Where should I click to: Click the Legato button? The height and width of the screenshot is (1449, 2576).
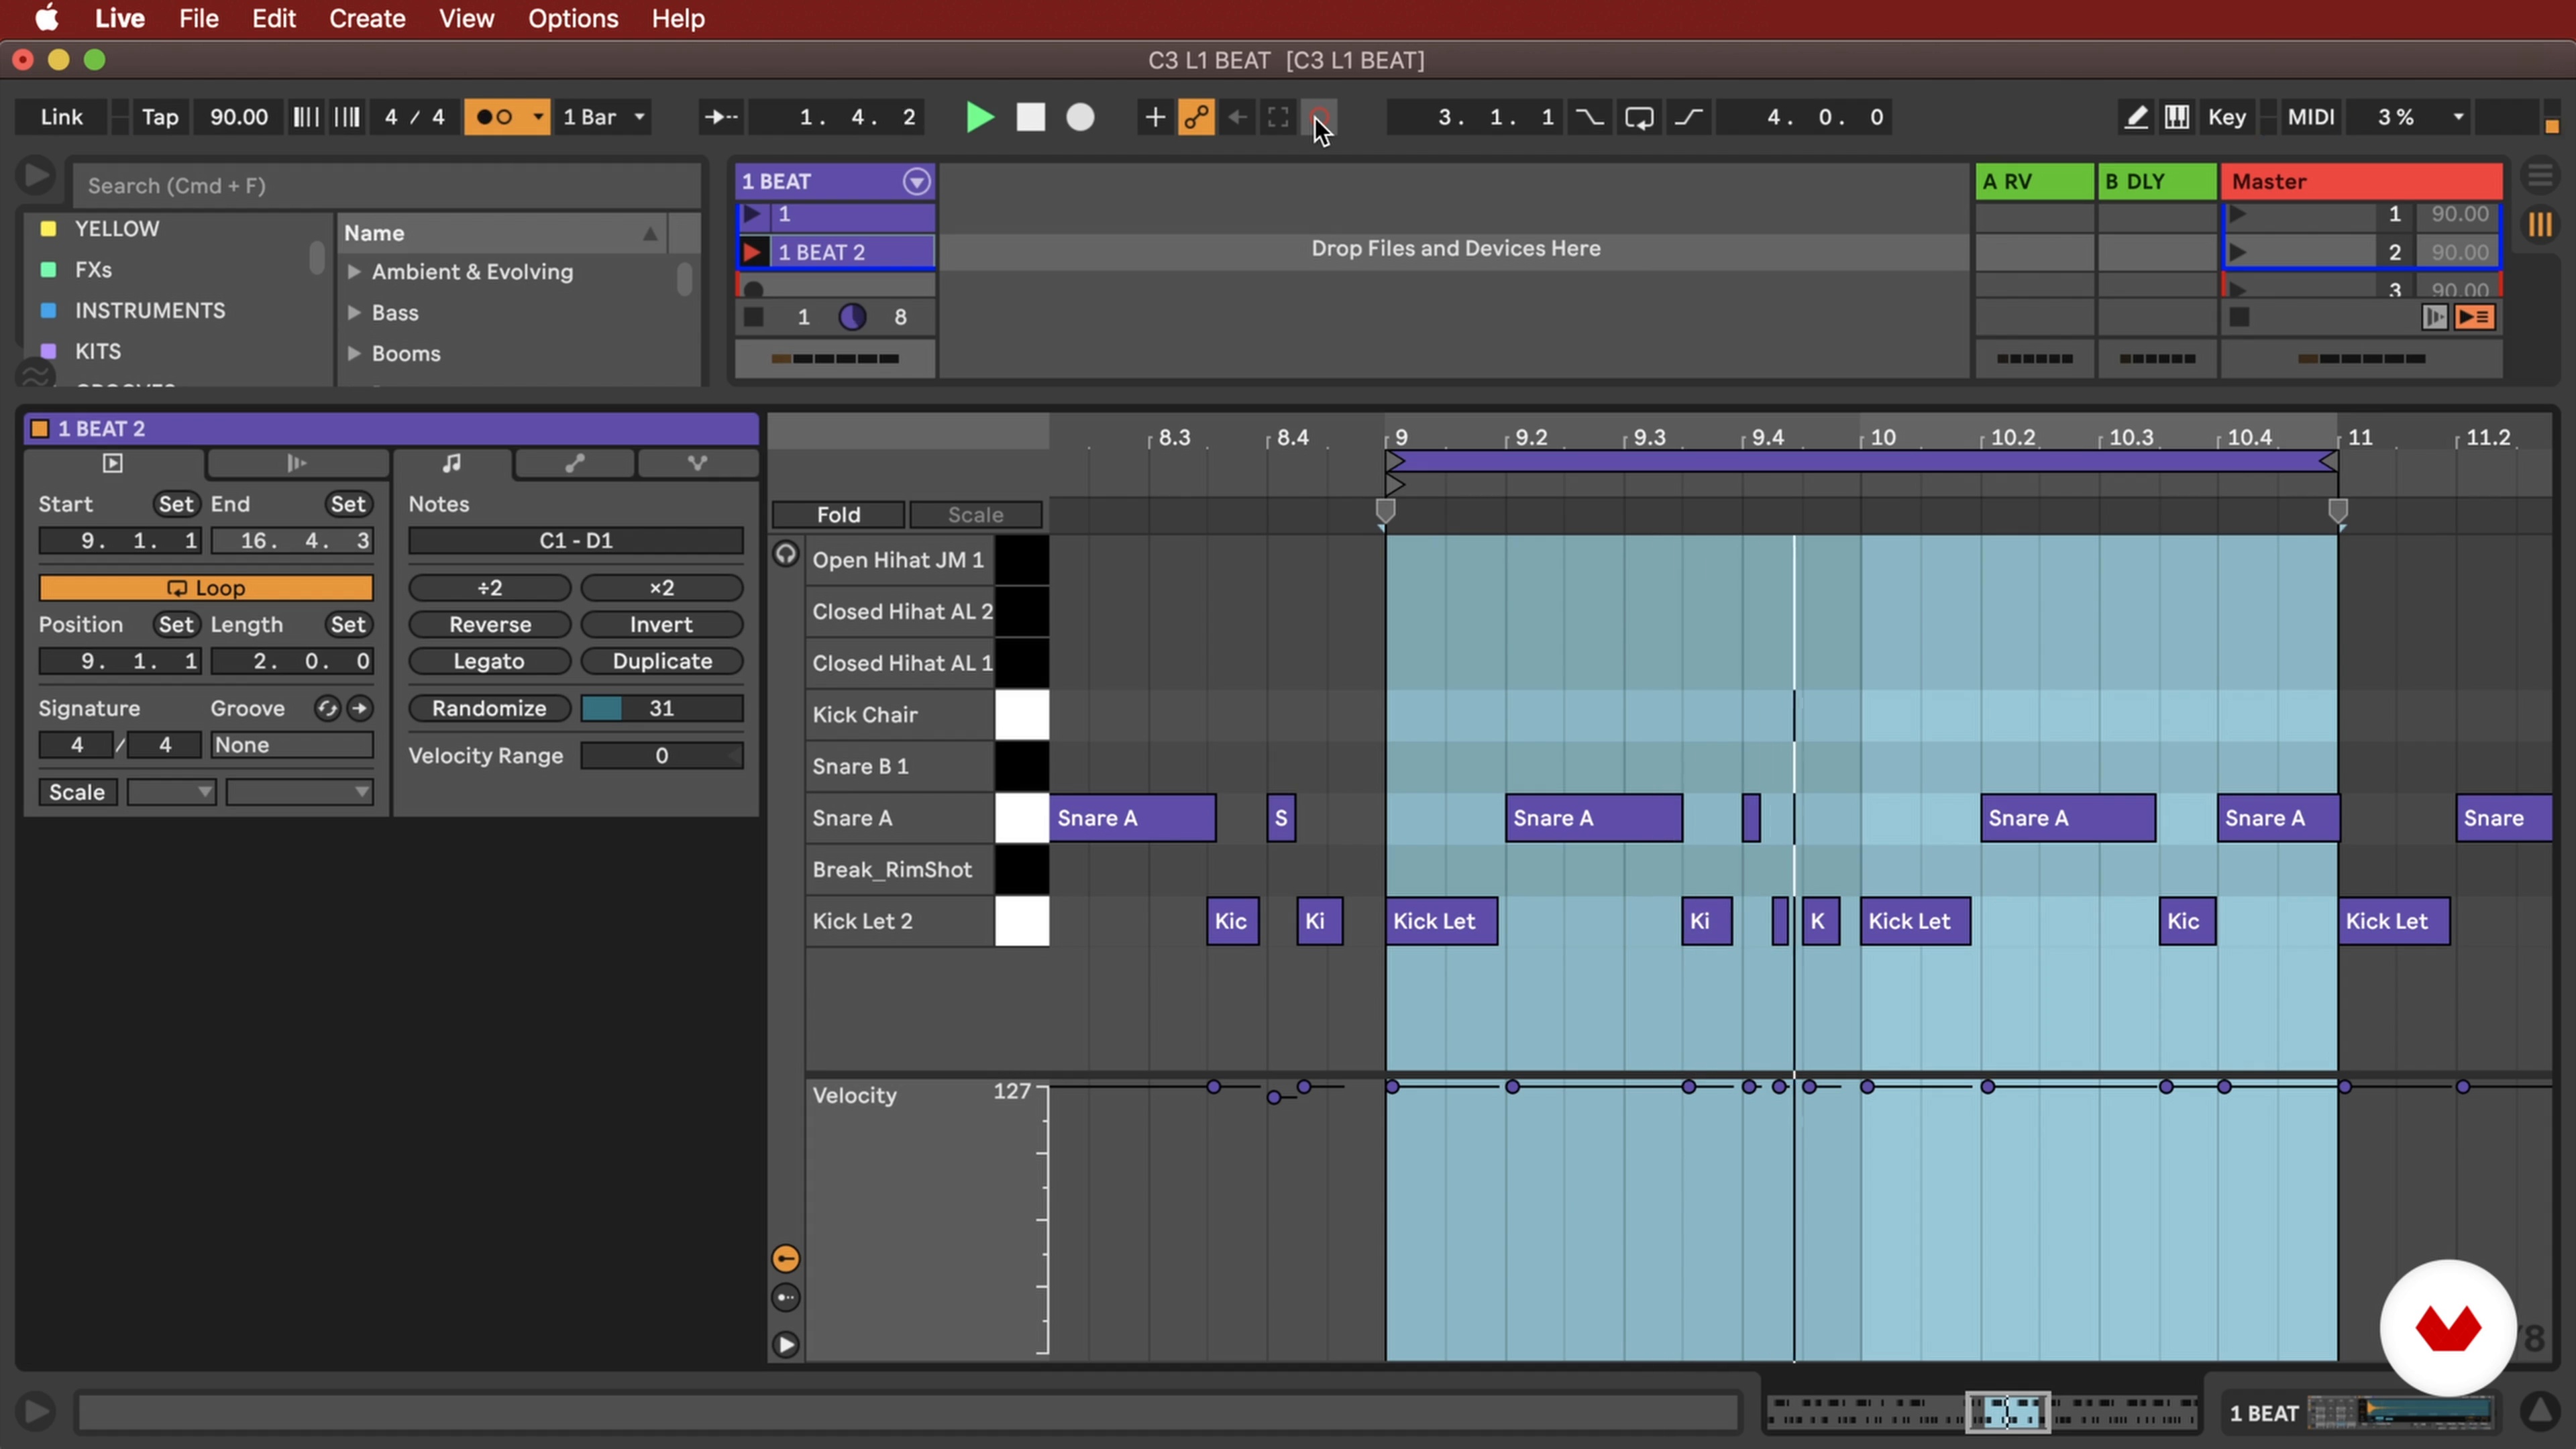click(490, 661)
